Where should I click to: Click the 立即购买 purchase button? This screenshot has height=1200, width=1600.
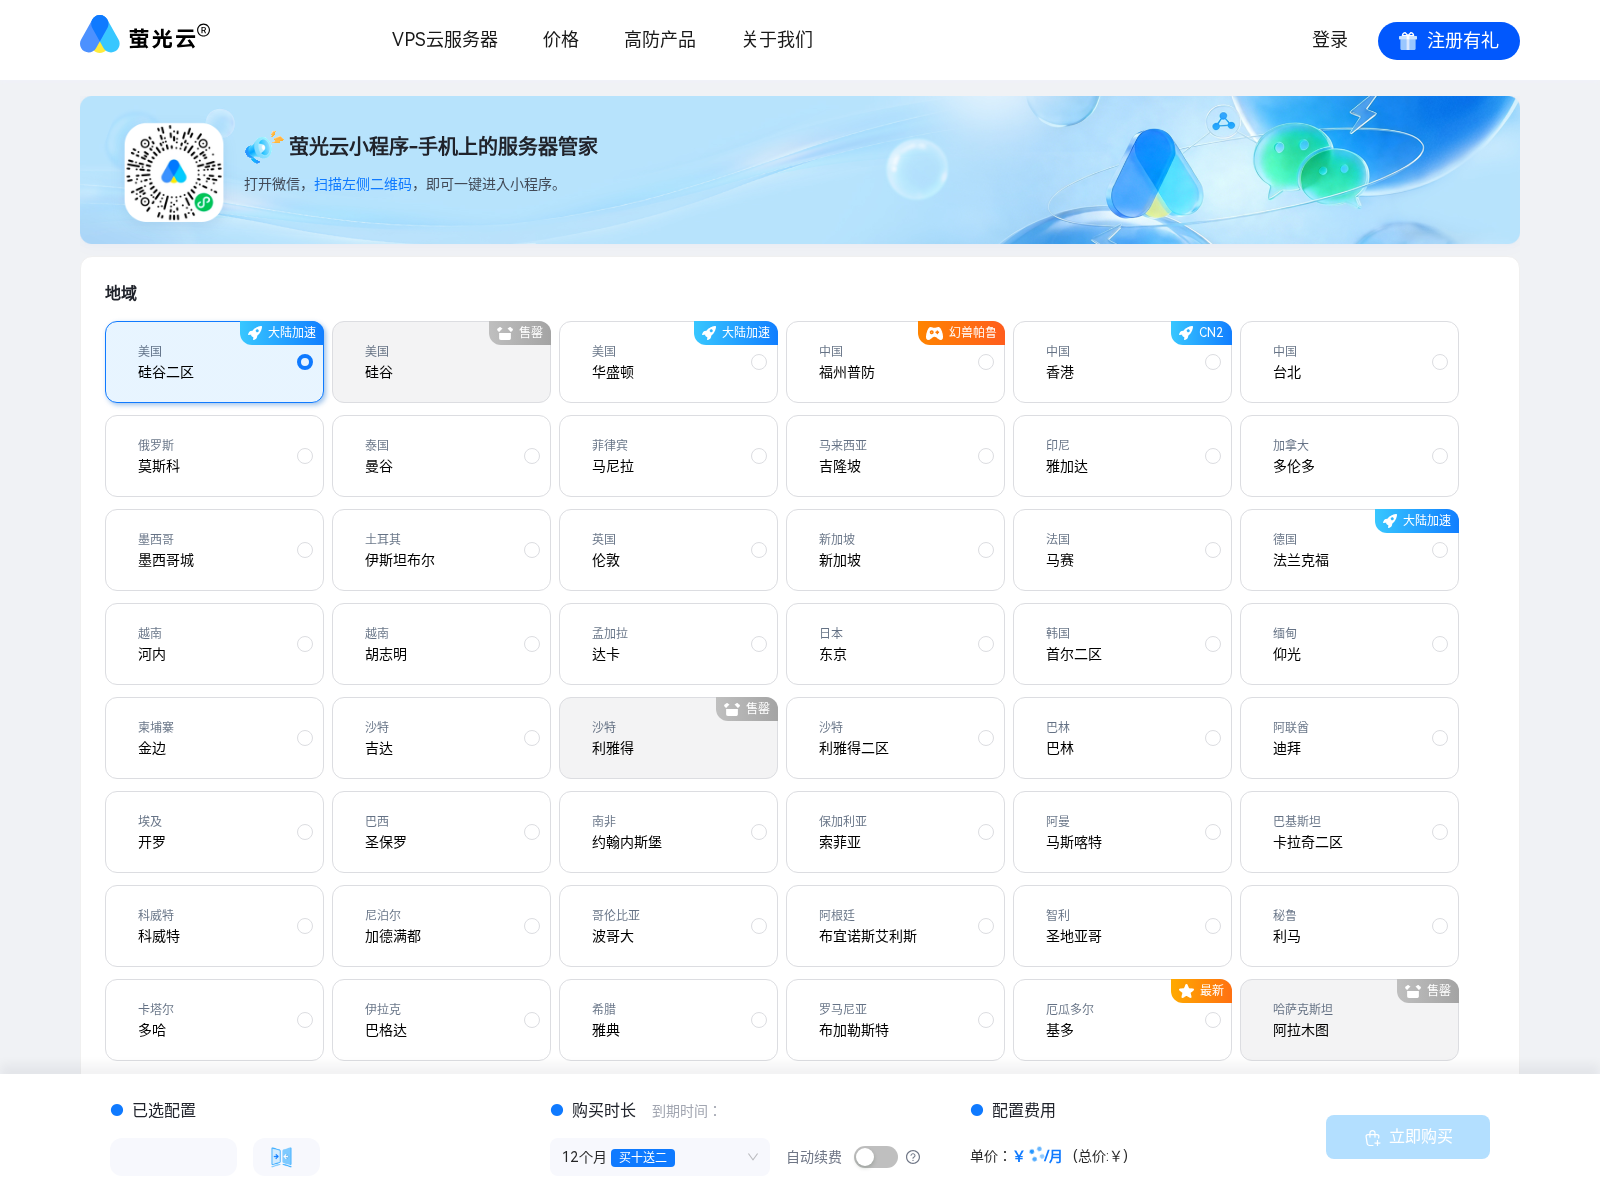[1408, 1137]
